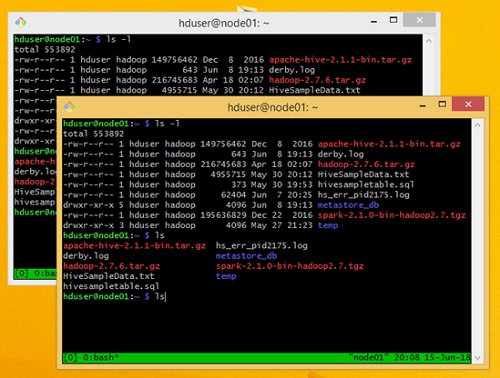Click the '"node01"' host name in tmux status bar

[368, 357]
